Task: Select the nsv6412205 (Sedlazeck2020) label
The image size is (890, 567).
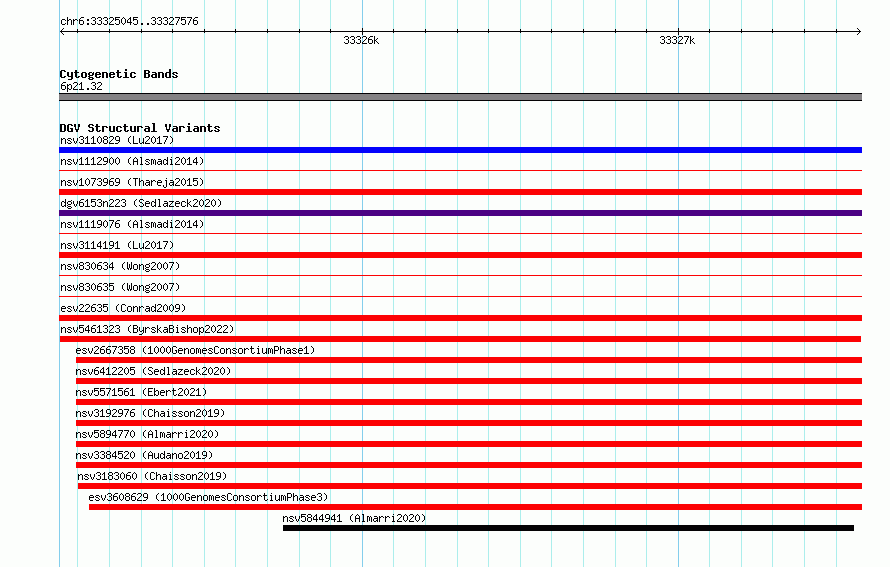Action: (x=153, y=371)
